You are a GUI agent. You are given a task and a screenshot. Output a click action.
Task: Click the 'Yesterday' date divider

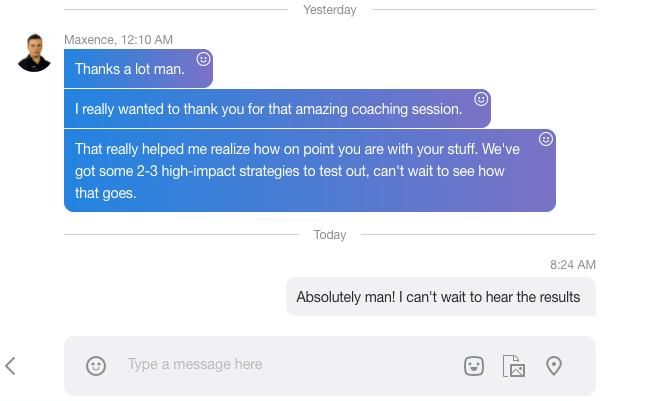click(x=330, y=9)
